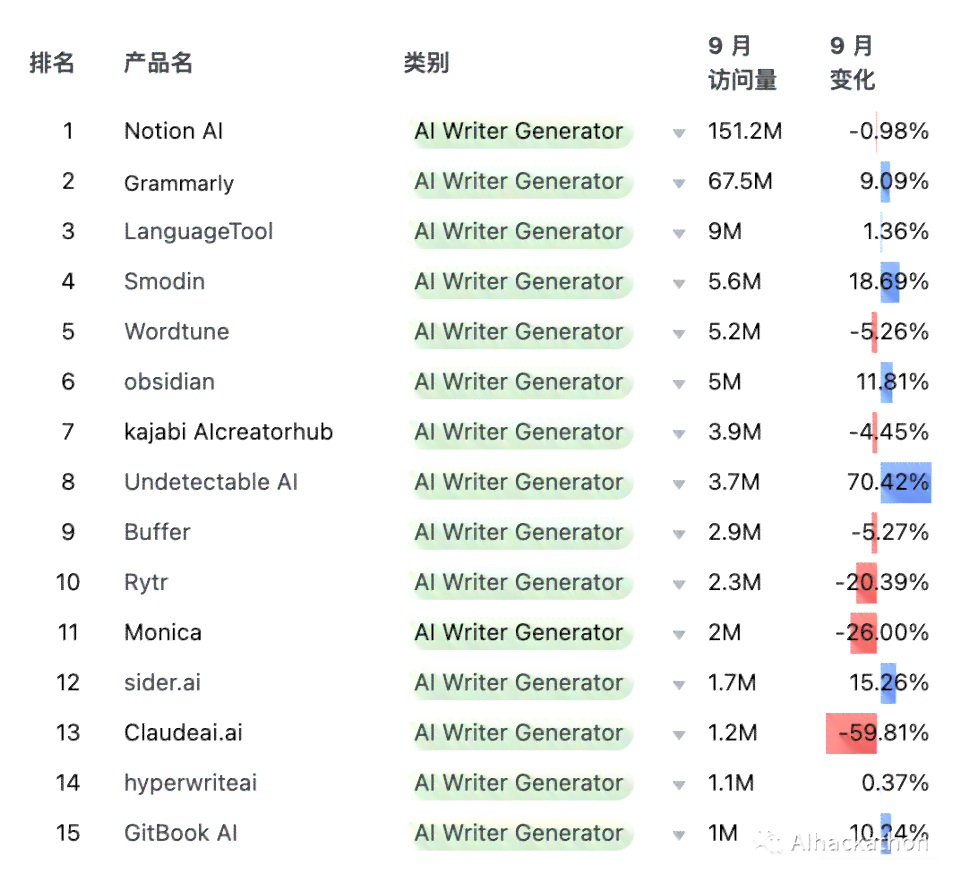Open the LanguageTool product entry
960x881 pixels.
[x=198, y=231]
